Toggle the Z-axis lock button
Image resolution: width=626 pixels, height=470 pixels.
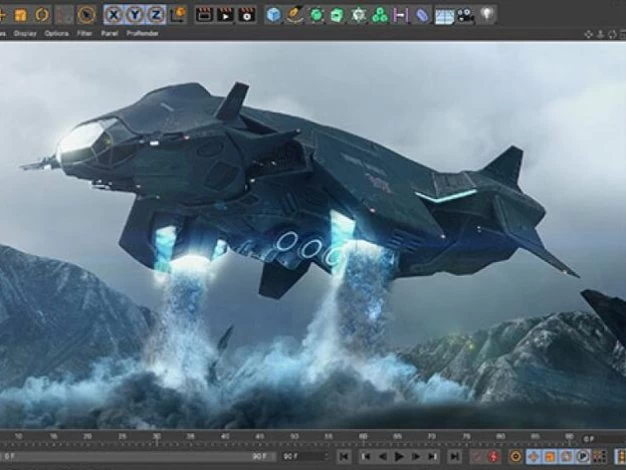(x=156, y=14)
